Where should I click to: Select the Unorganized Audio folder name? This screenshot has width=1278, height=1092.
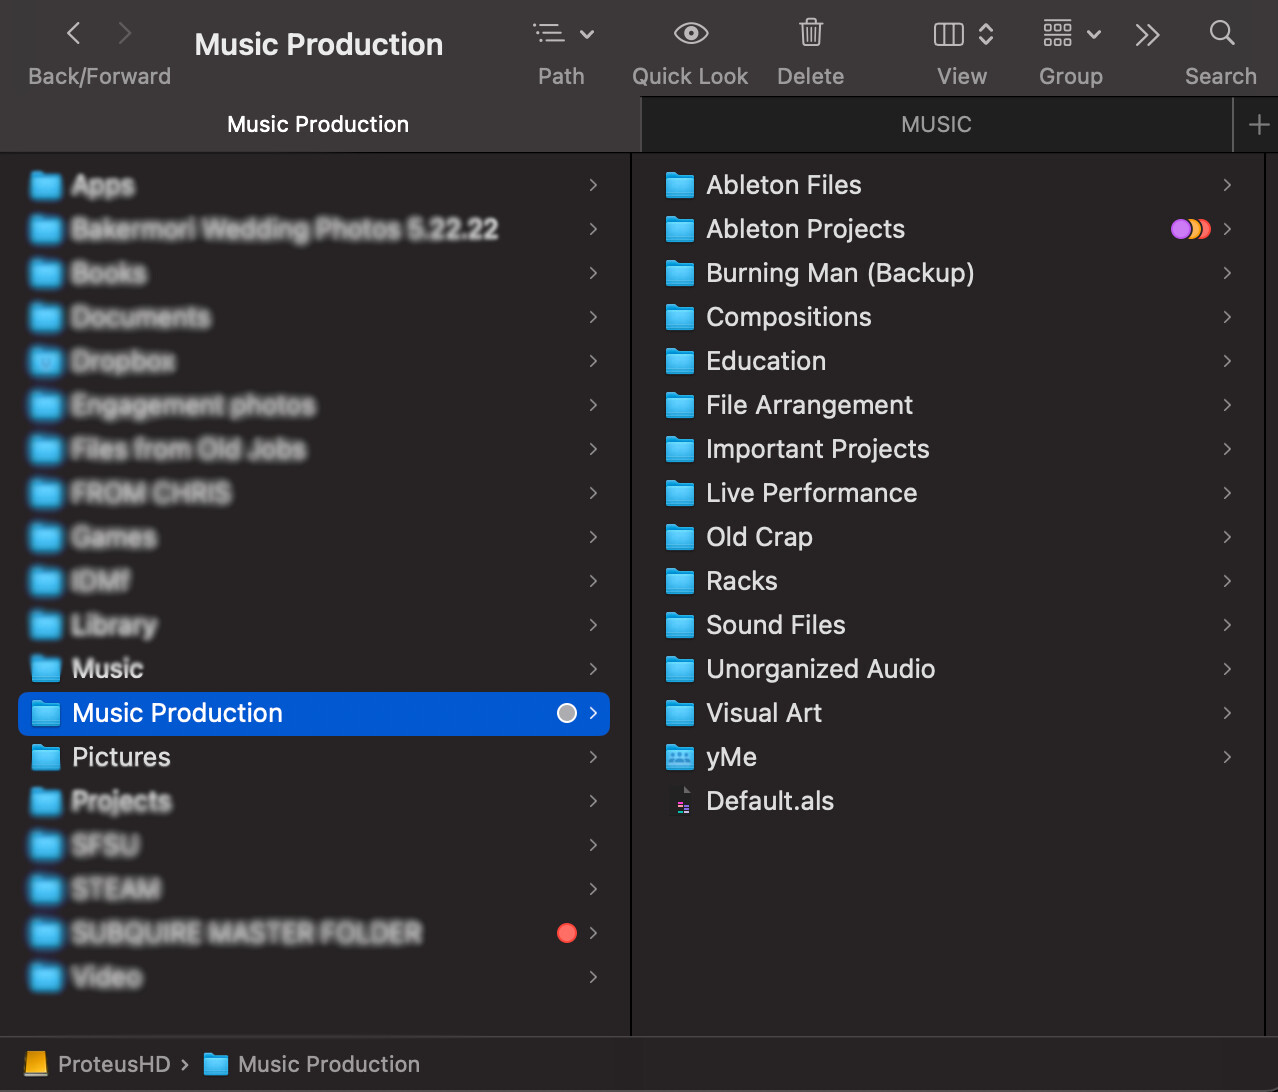tap(821, 669)
